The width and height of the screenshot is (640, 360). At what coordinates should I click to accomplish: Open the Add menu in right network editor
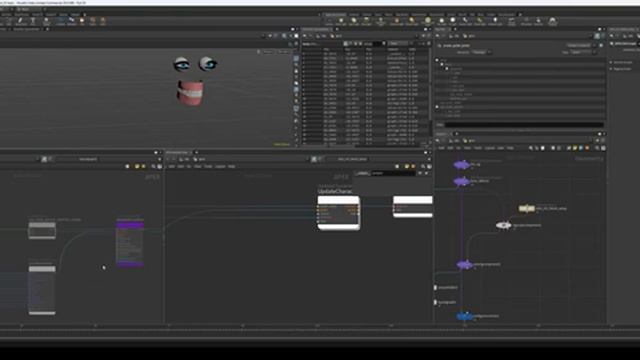[441, 148]
